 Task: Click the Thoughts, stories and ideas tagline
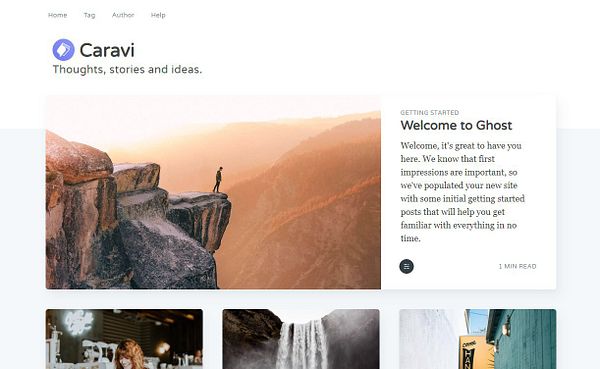point(127,70)
